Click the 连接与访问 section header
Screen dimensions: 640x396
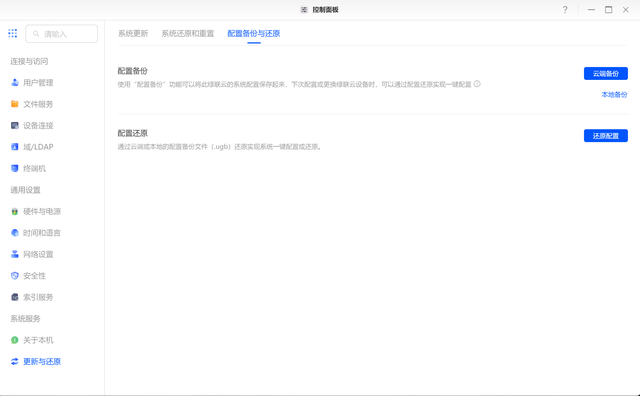(x=29, y=61)
